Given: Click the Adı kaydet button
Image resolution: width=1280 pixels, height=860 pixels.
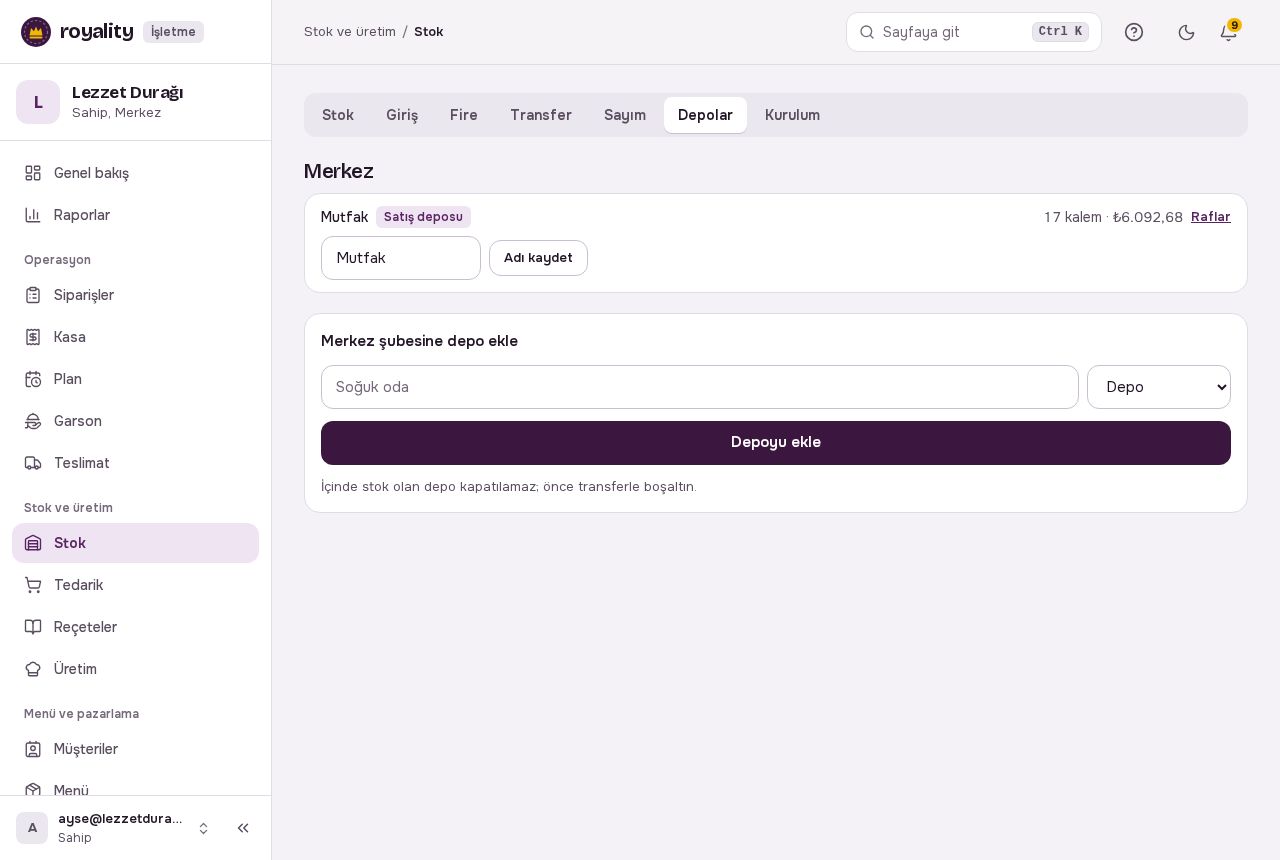Looking at the screenshot, I should tap(538, 258).
